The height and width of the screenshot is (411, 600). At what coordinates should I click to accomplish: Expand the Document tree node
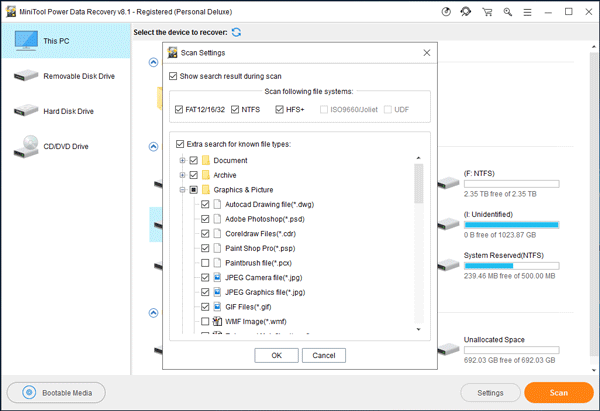click(183, 160)
